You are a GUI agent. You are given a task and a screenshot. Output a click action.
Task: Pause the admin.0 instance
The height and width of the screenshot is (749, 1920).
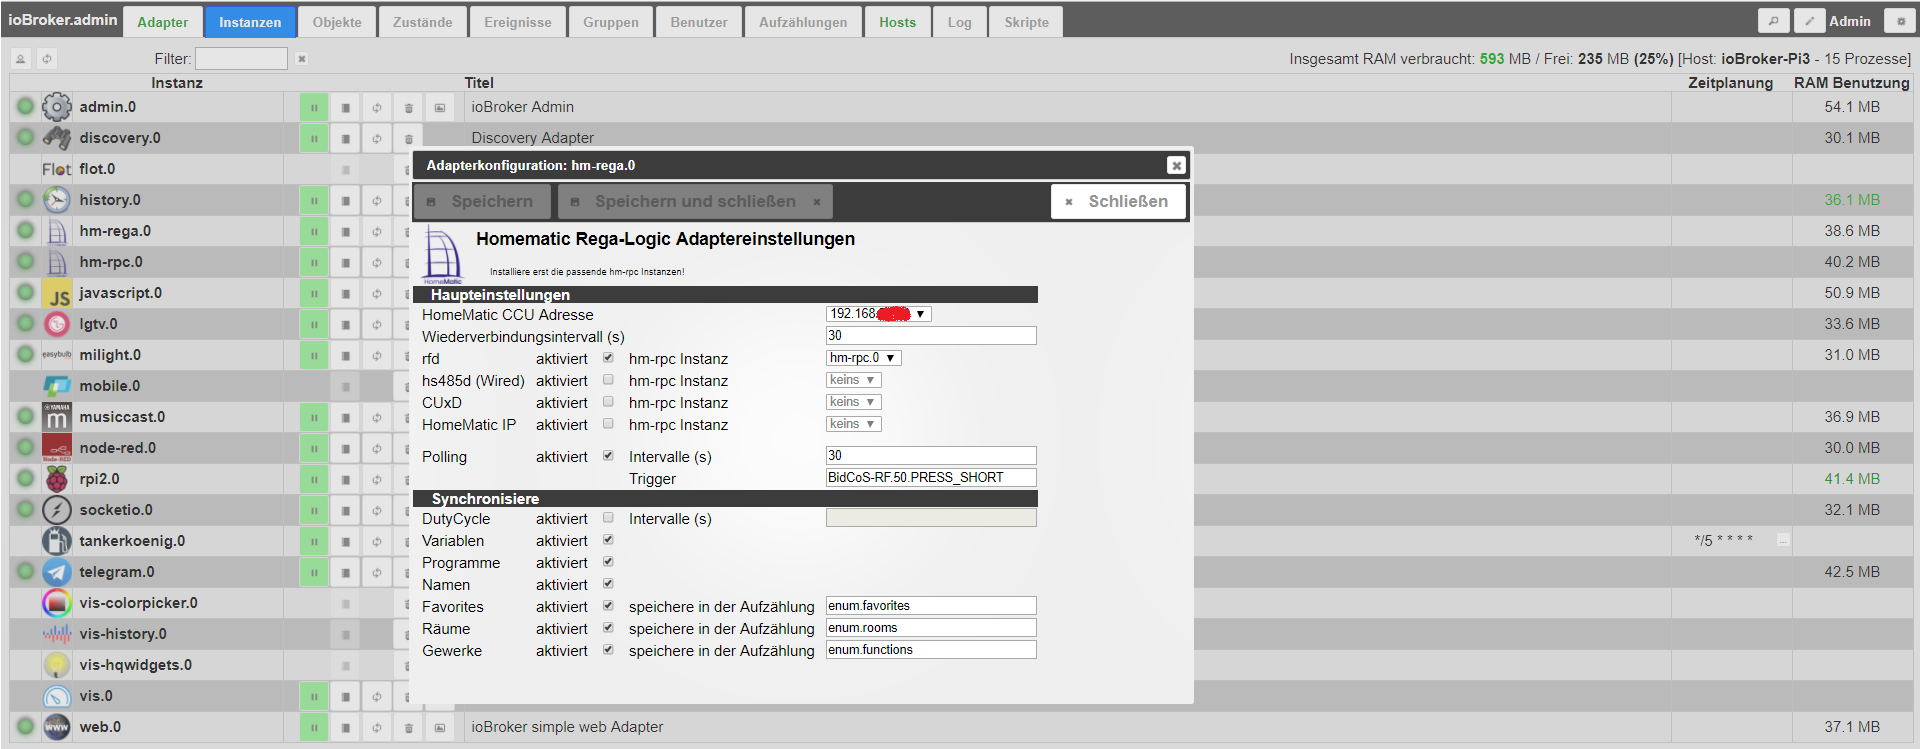(x=314, y=108)
